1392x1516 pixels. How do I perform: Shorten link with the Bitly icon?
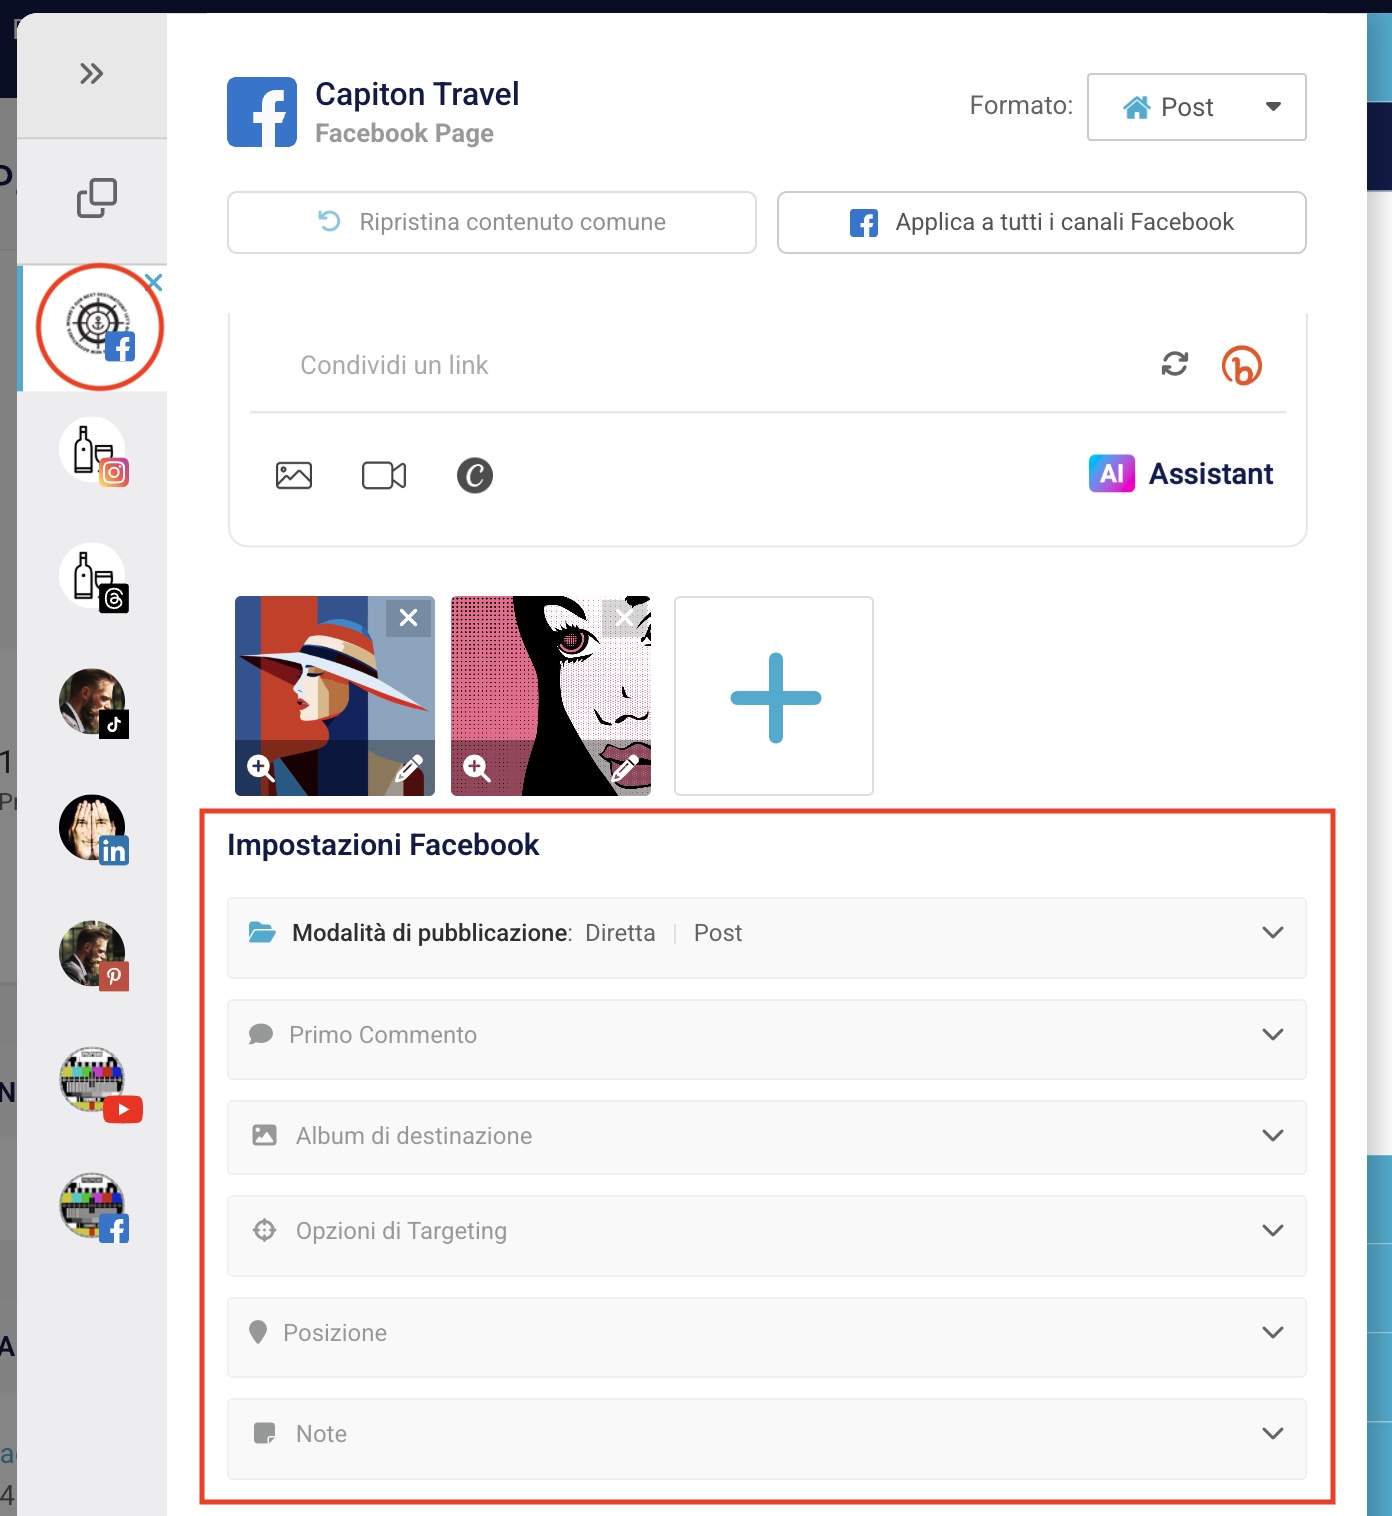coord(1241,365)
